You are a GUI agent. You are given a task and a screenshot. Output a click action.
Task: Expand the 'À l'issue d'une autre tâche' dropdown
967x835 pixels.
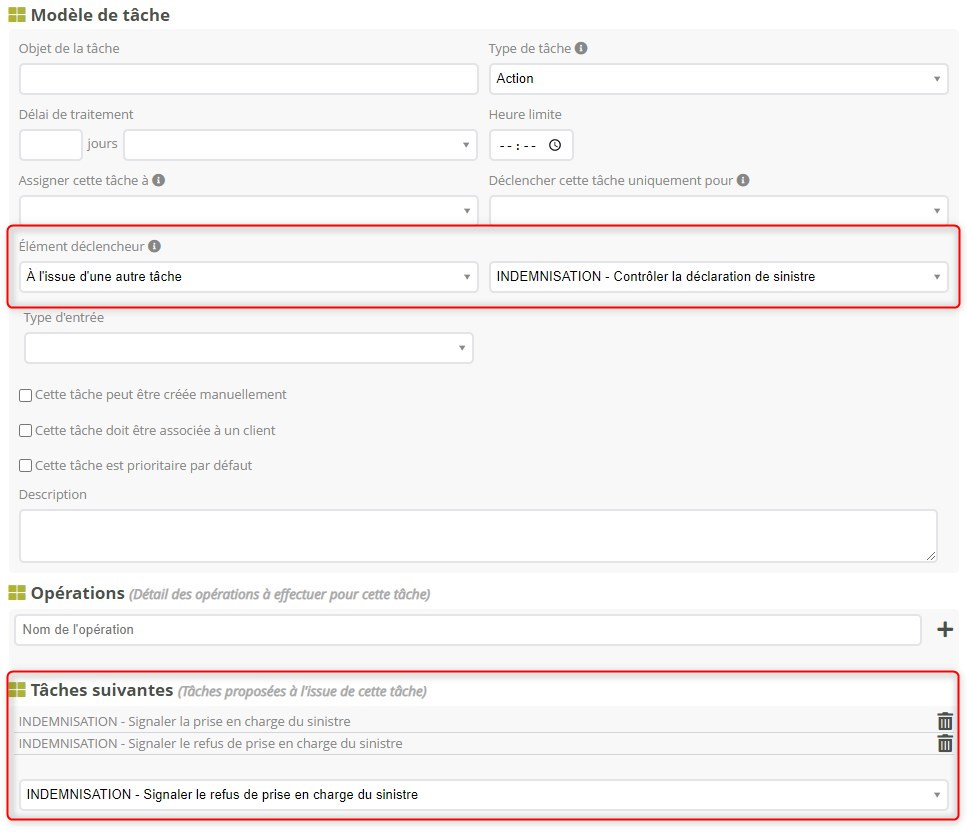[248, 277]
